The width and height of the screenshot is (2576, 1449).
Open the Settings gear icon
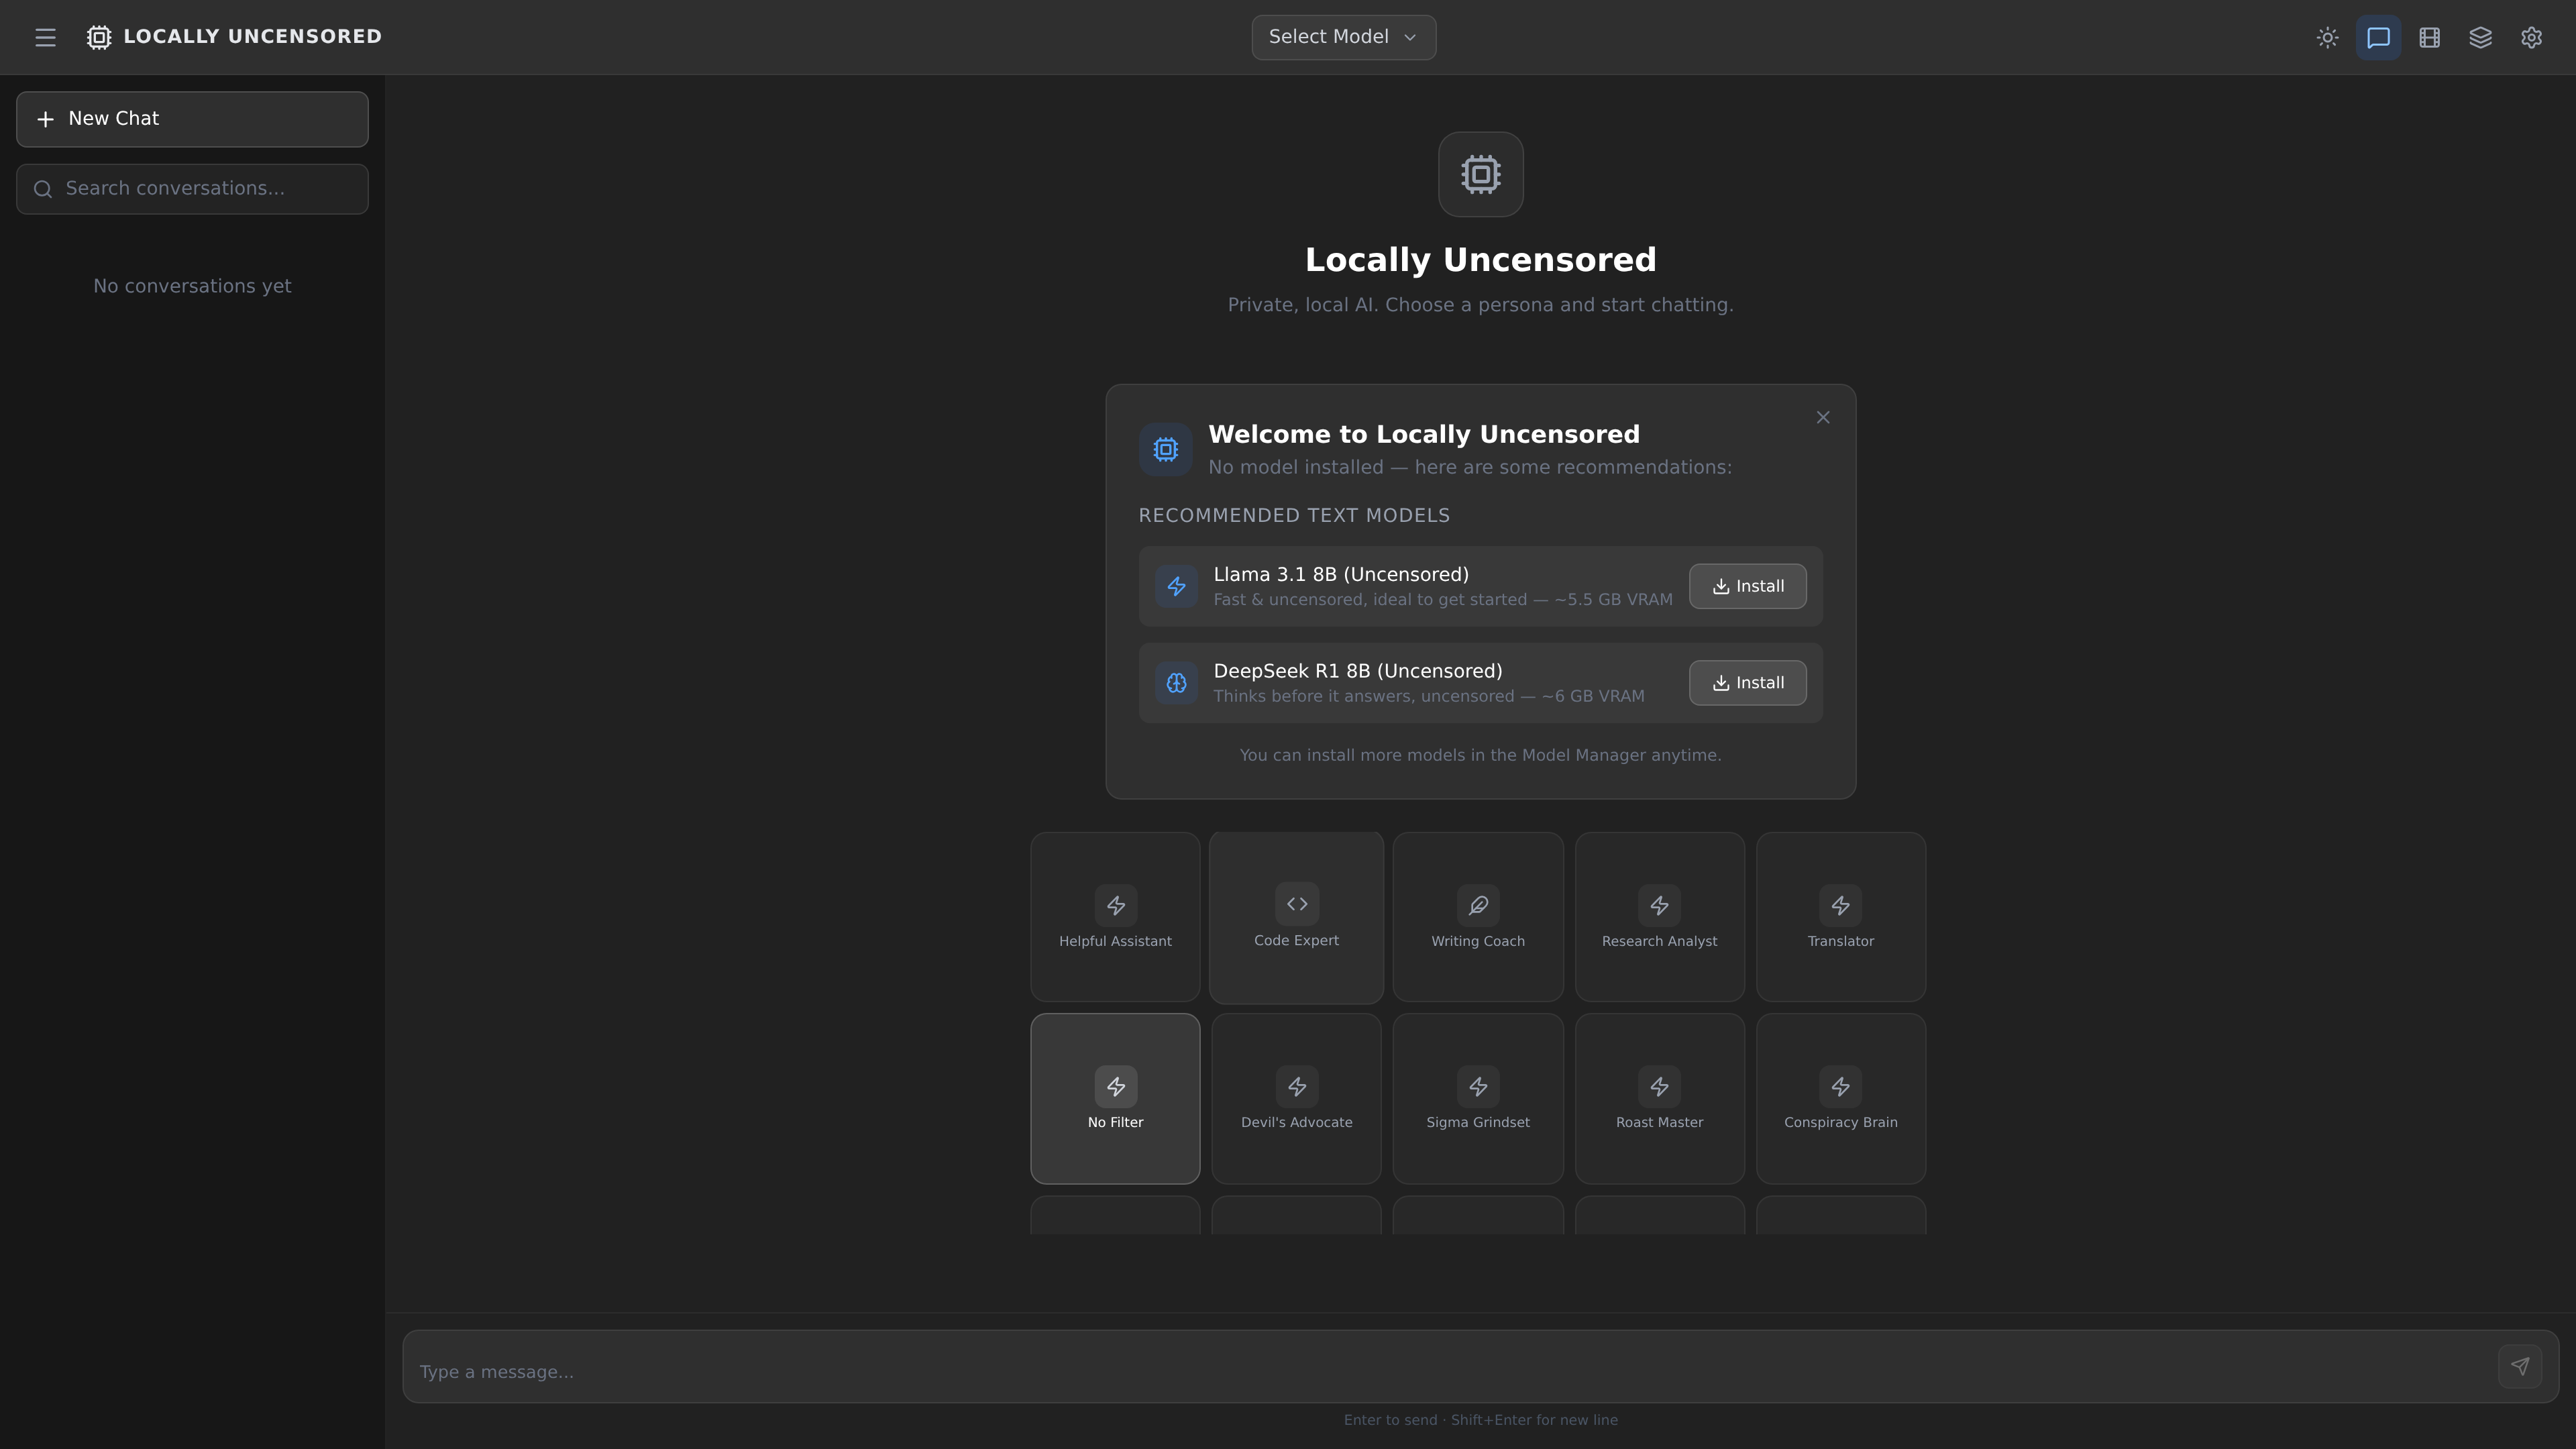(x=2532, y=37)
